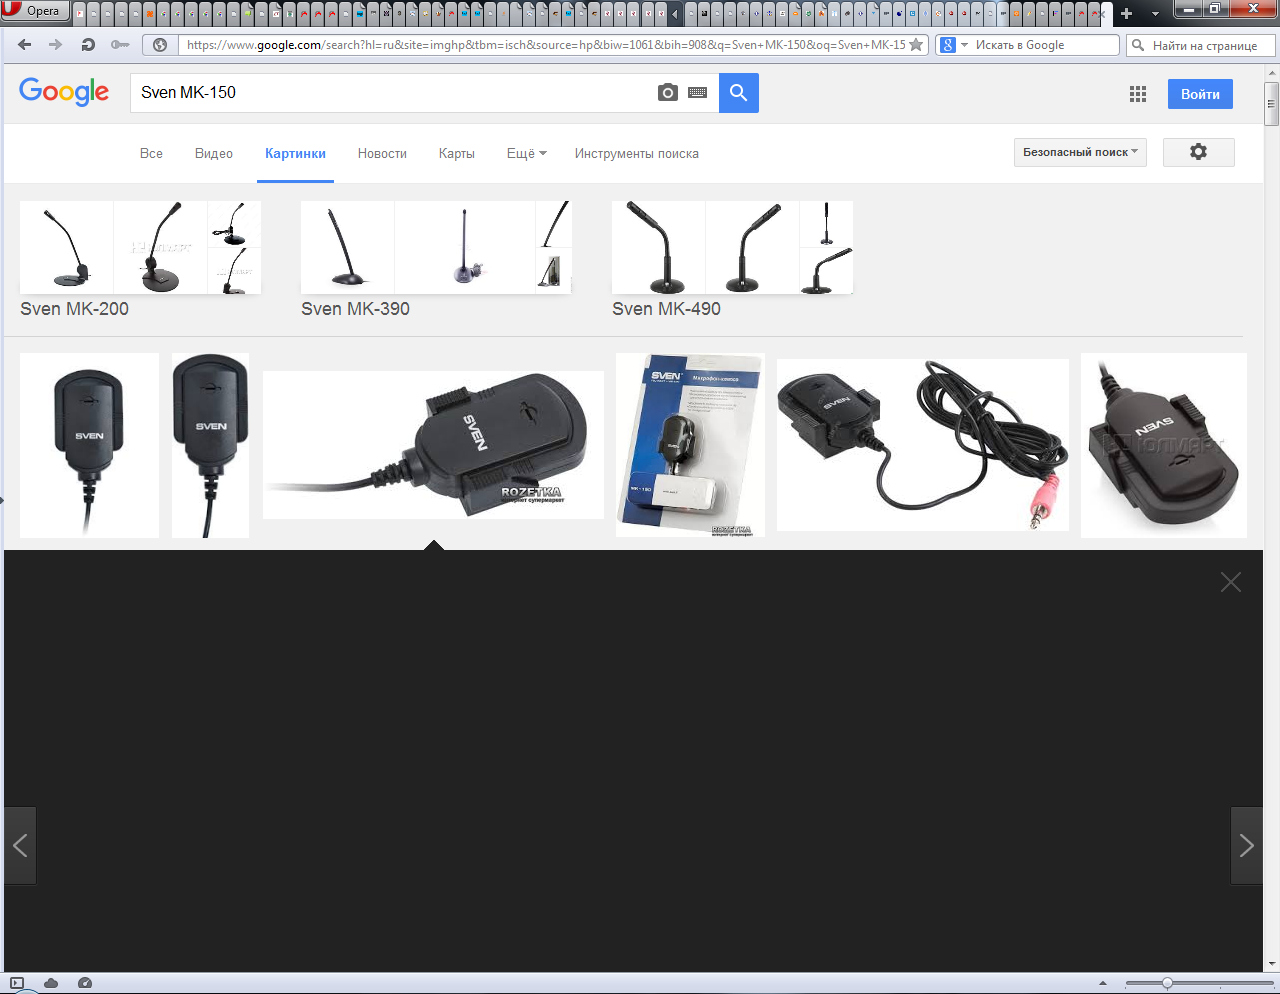Show the next image in preview
The image size is (1280, 994).
tap(1246, 846)
